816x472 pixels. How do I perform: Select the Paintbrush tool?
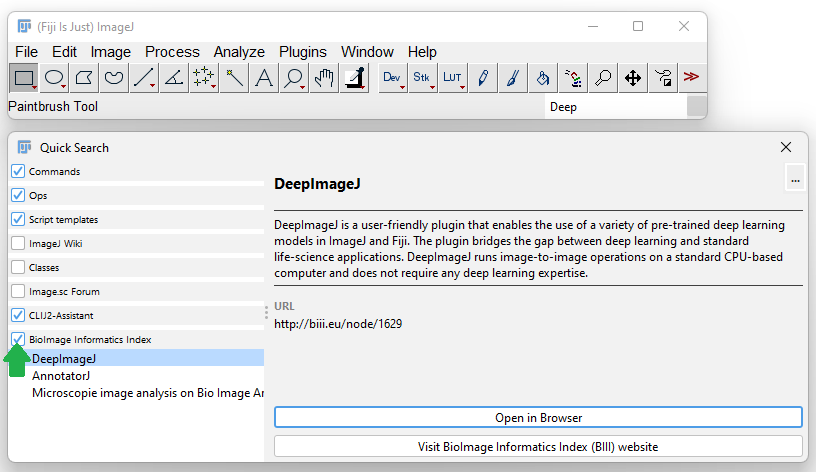[513, 78]
